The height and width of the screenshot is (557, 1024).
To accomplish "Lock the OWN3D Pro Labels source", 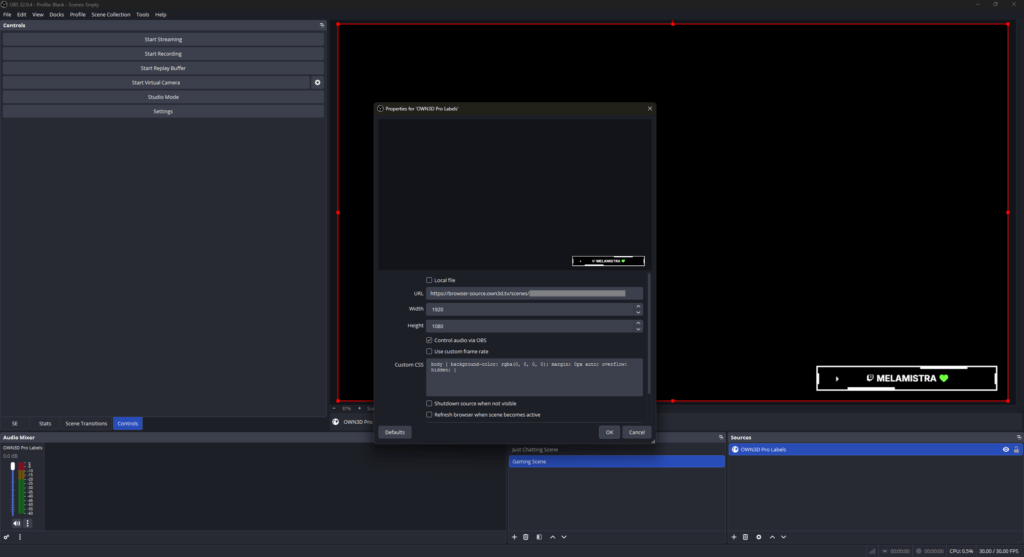I will pyautogui.click(x=1017, y=450).
